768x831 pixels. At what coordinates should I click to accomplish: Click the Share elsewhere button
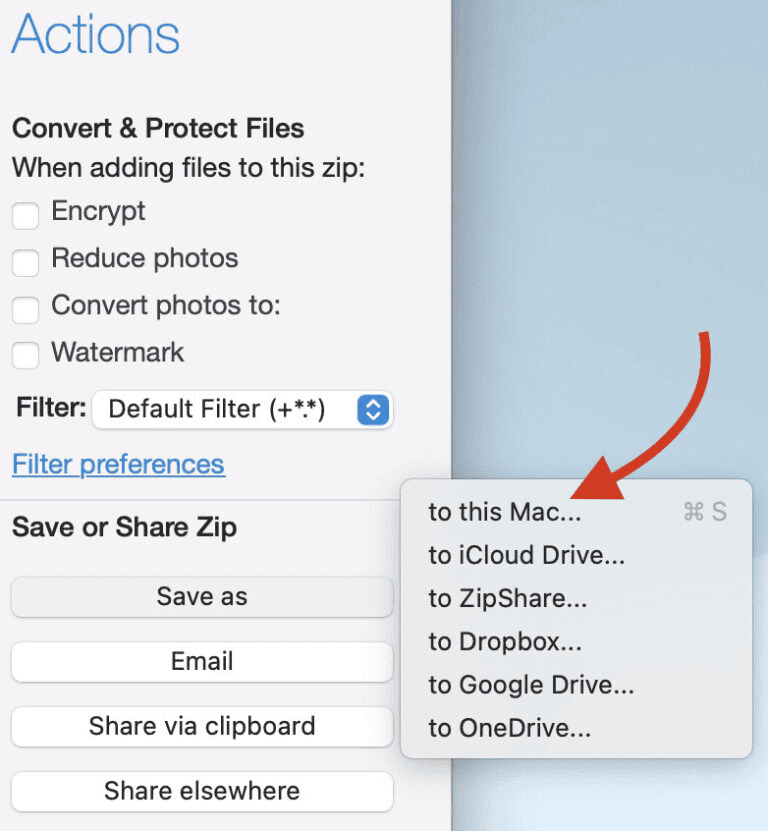[x=202, y=791]
